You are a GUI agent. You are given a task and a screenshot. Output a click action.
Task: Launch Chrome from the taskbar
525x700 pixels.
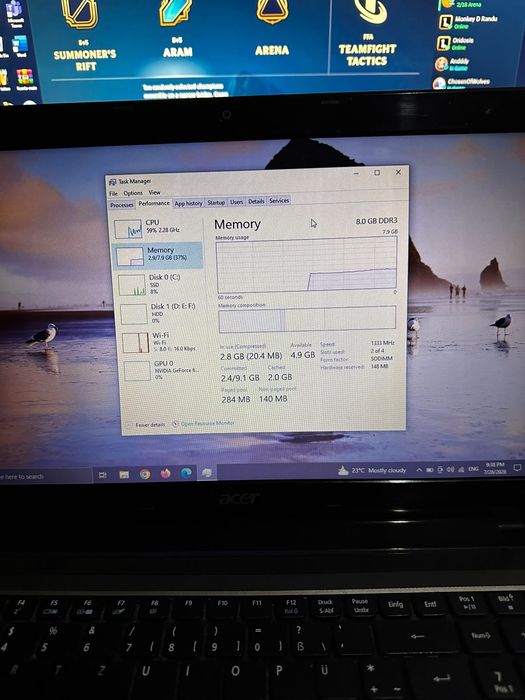(x=145, y=474)
